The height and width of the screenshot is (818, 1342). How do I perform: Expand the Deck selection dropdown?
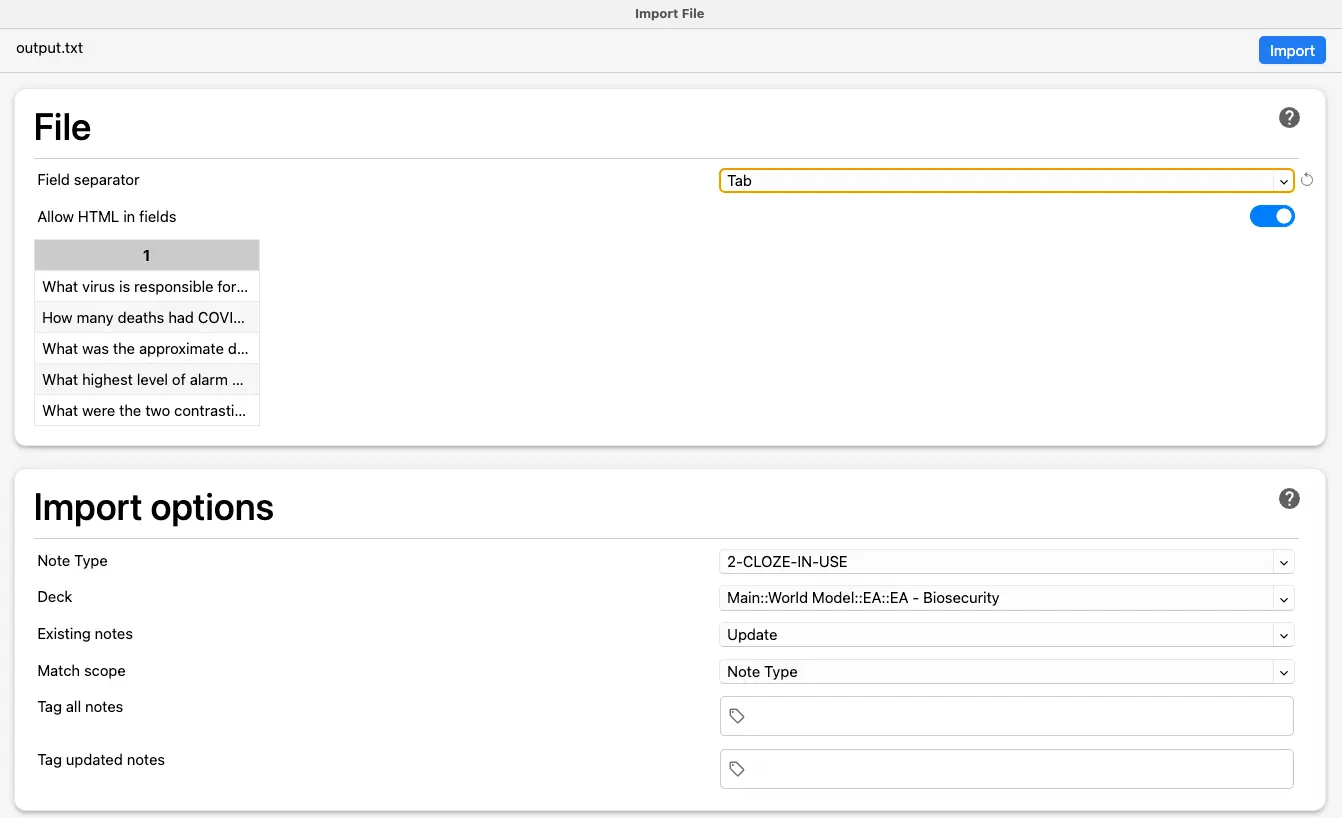tap(1006, 598)
